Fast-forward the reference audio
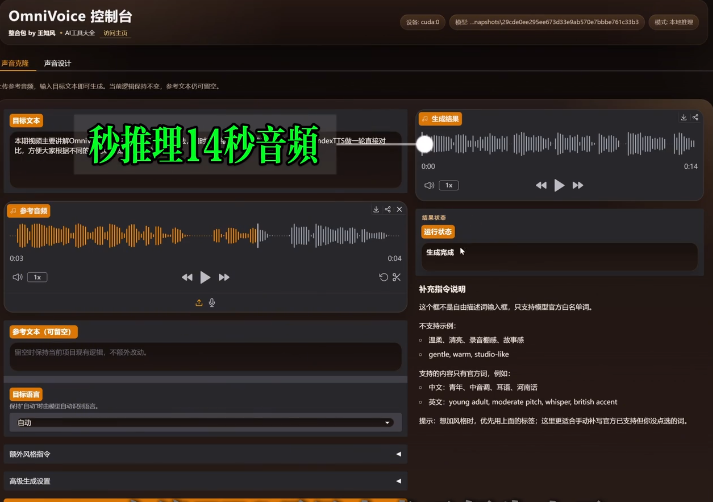713x502 pixels. coord(224,277)
